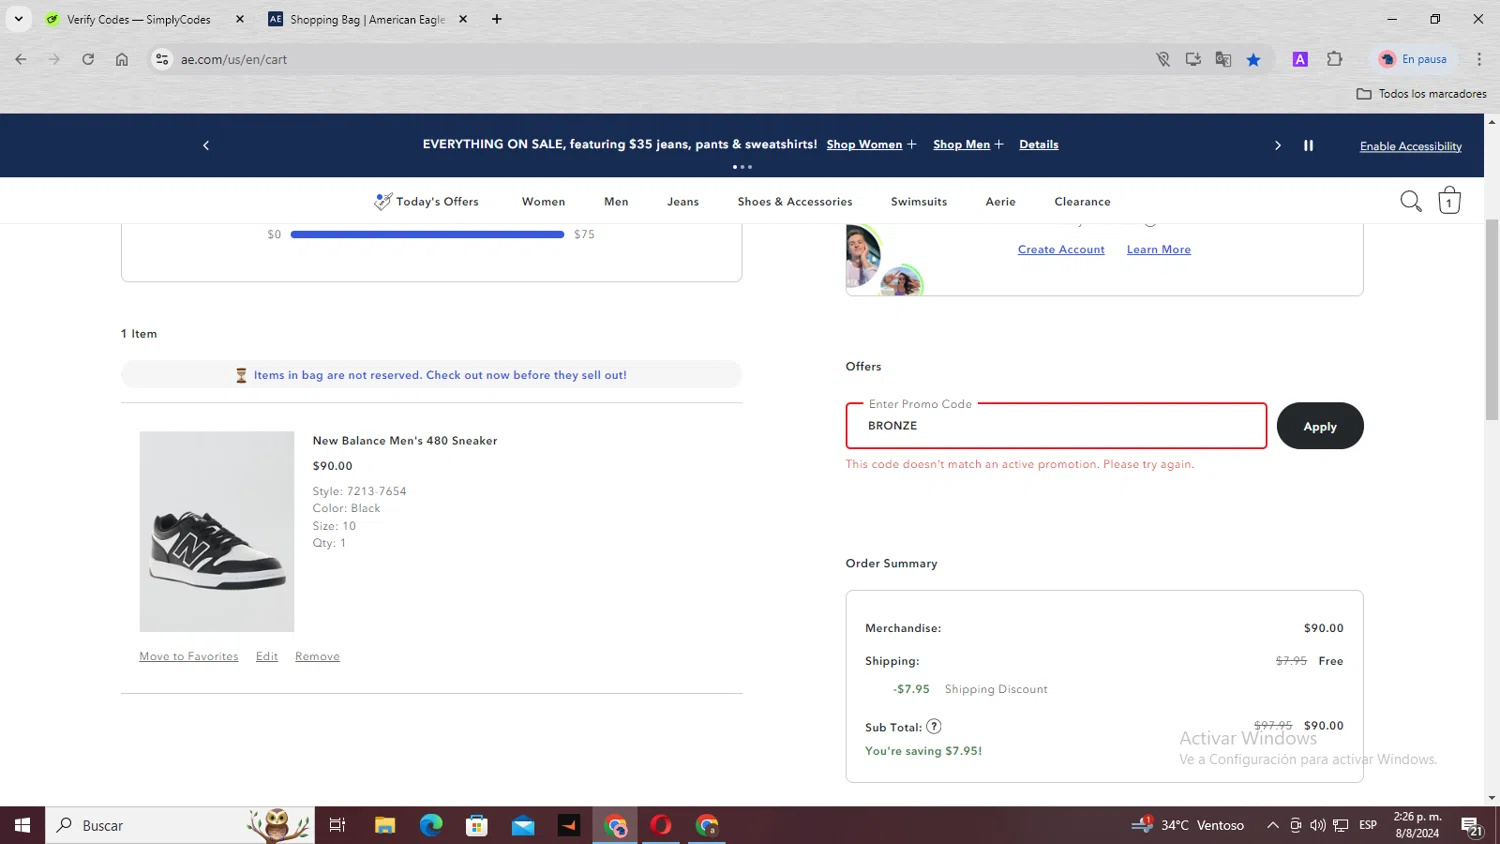
Task: Click the Sub Total help question icon
Action: point(933,727)
